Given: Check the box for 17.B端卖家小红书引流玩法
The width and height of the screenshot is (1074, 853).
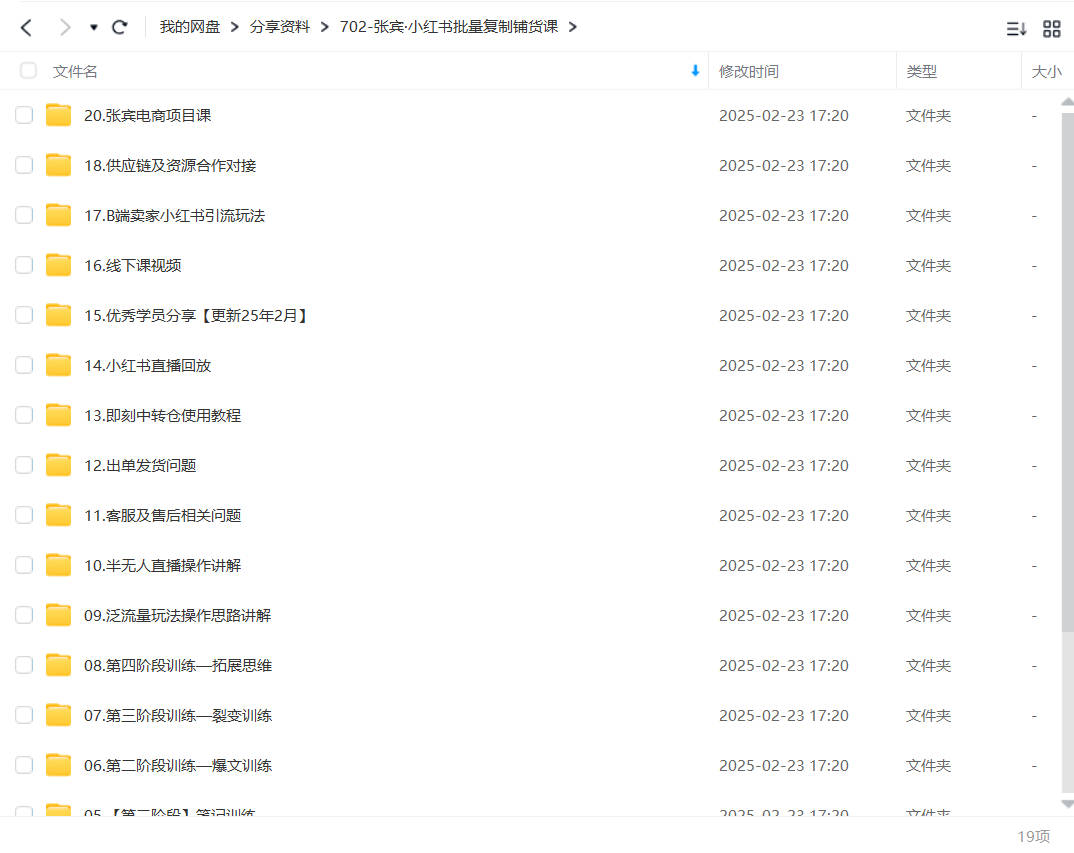Looking at the screenshot, I should [24, 215].
